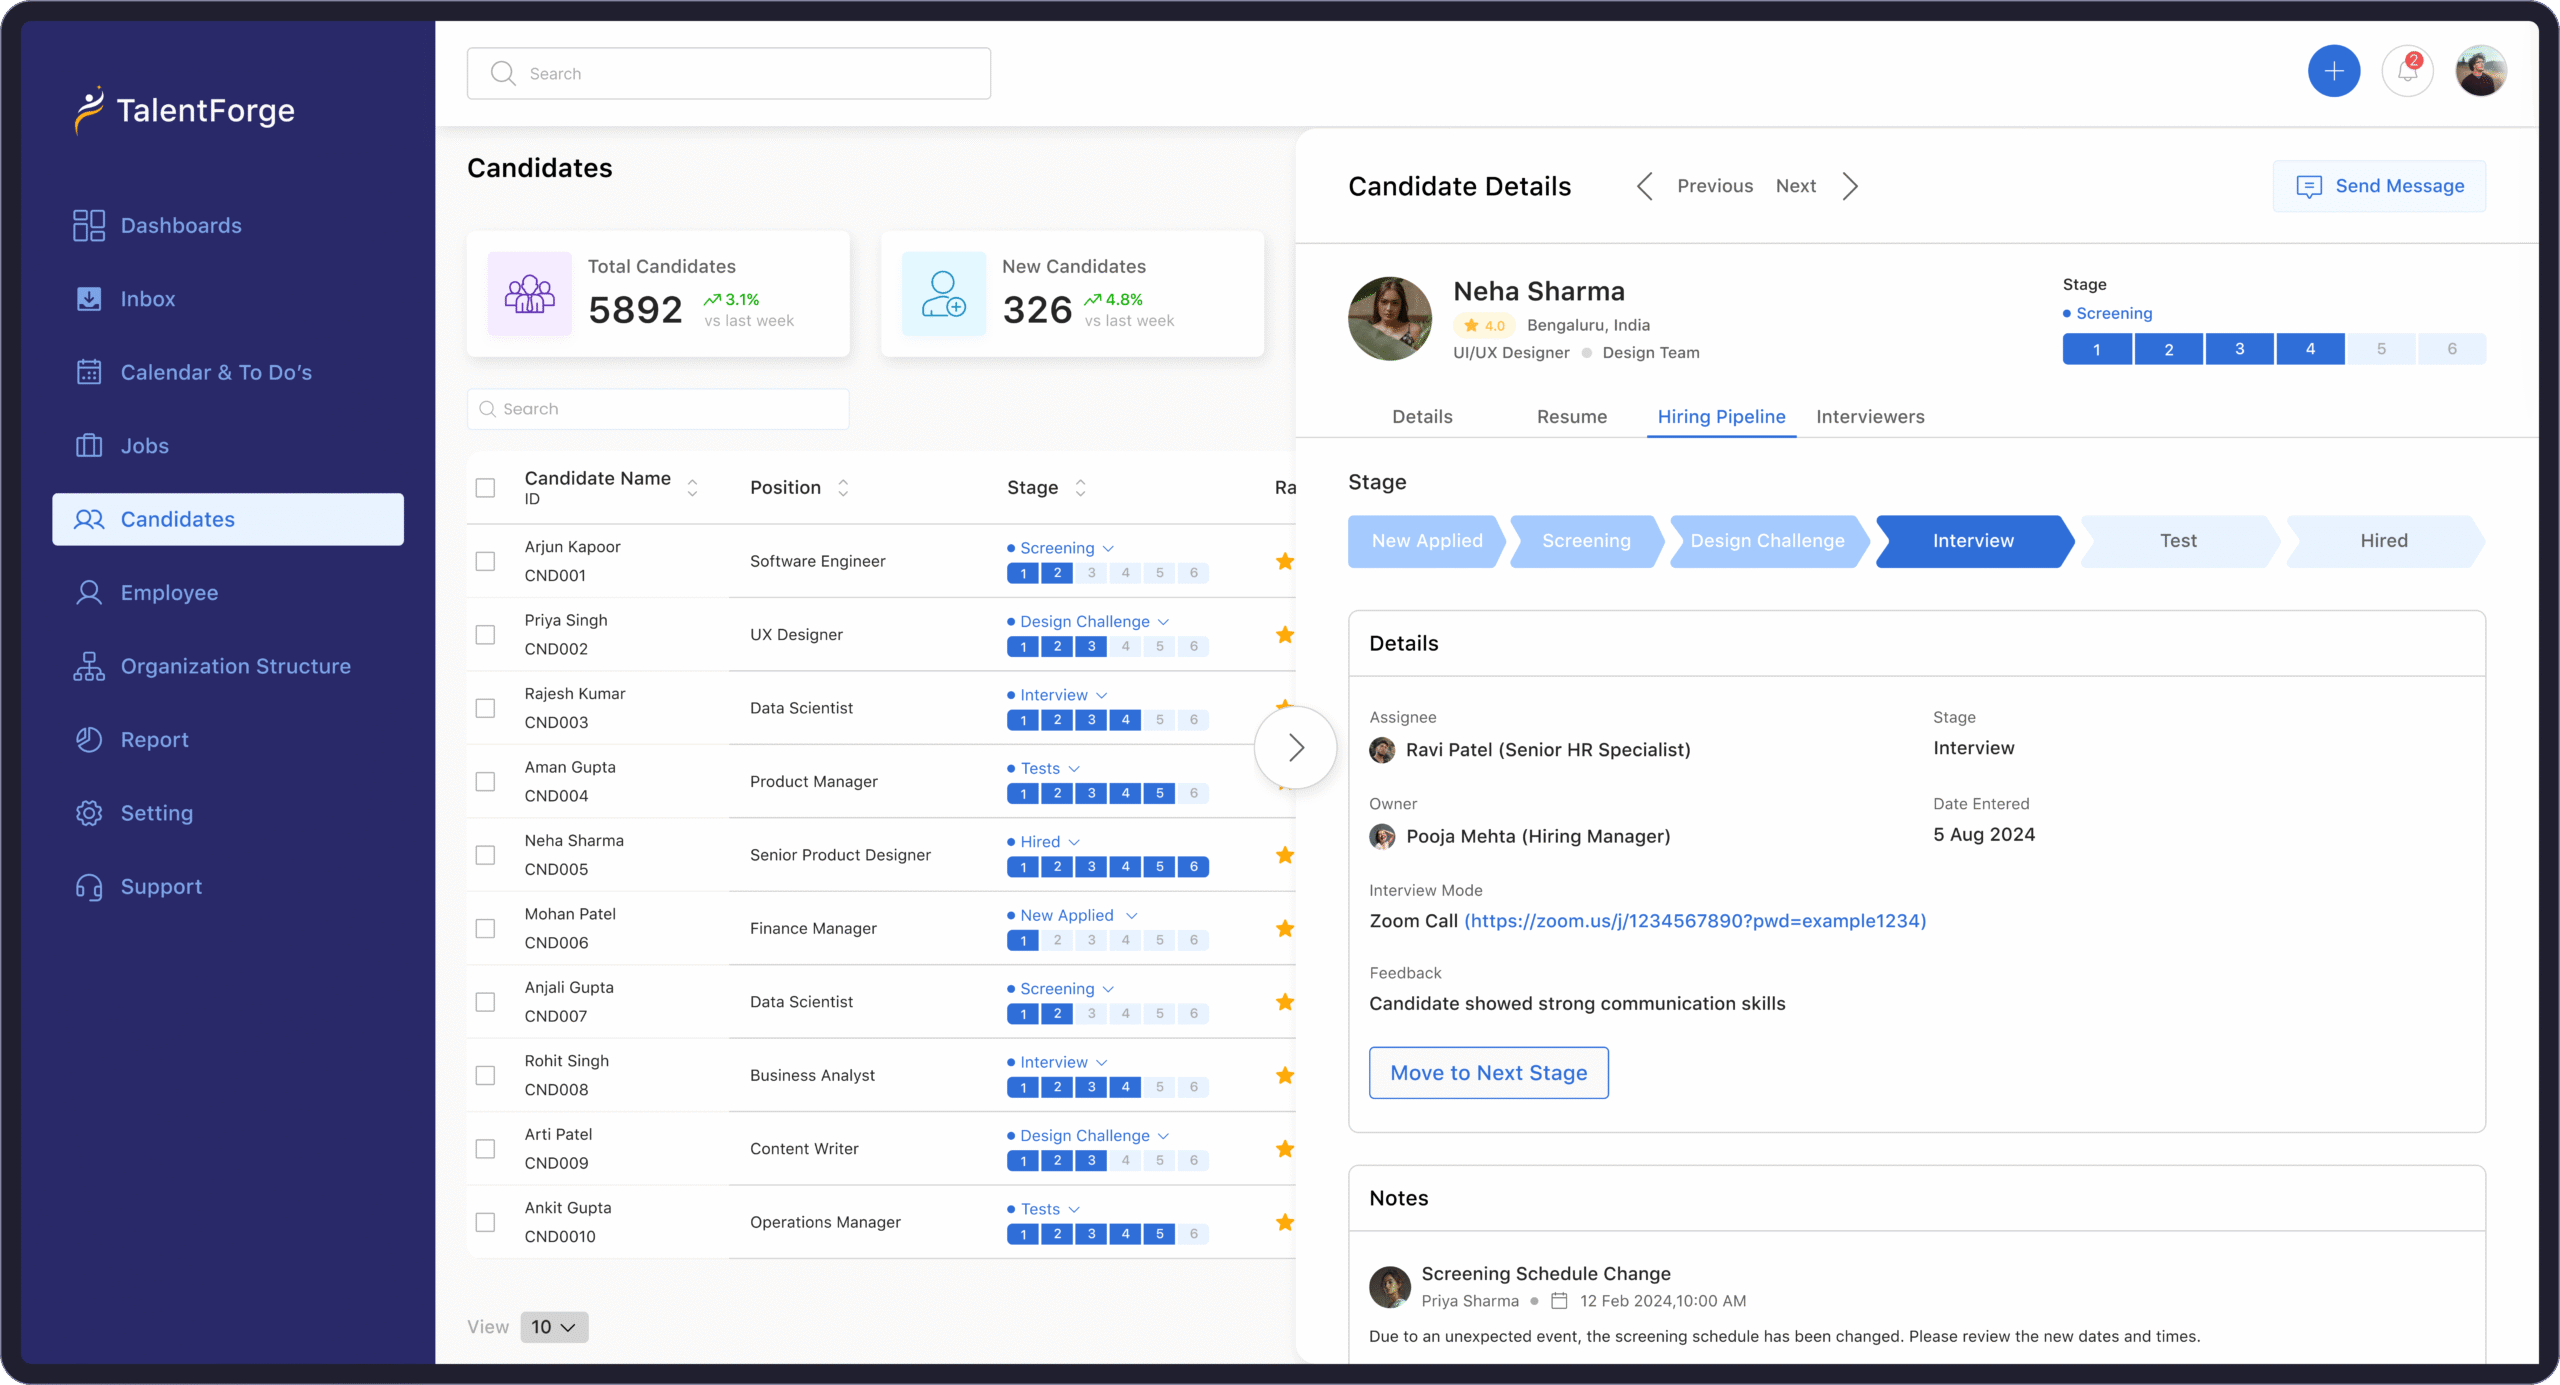Click Mohan Patel's rating star
Viewport: 2560px width, 1385px height.
pos(1285,928)
